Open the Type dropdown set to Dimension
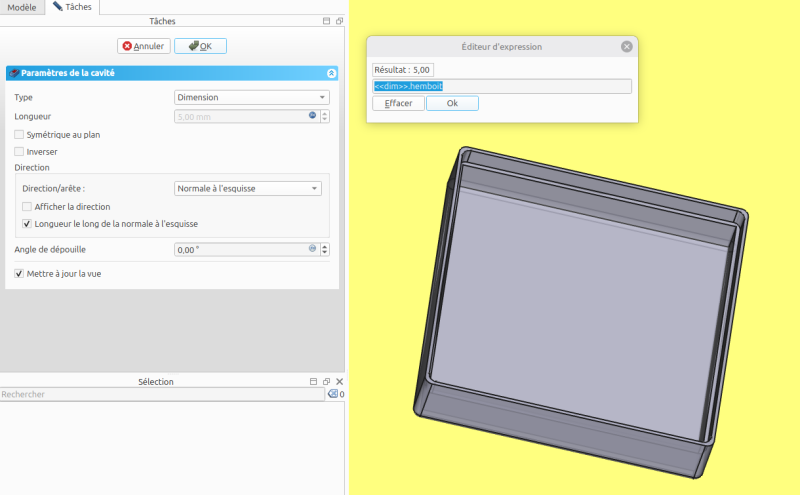This screenshot has height=495, width=800. coord(251,97)
